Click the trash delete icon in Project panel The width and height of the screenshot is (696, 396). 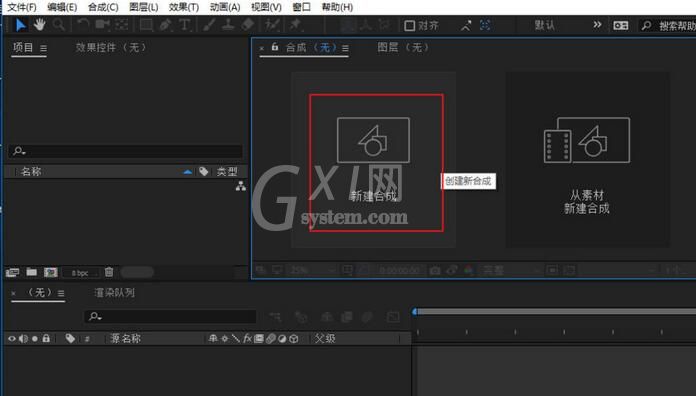coord(109,272)
